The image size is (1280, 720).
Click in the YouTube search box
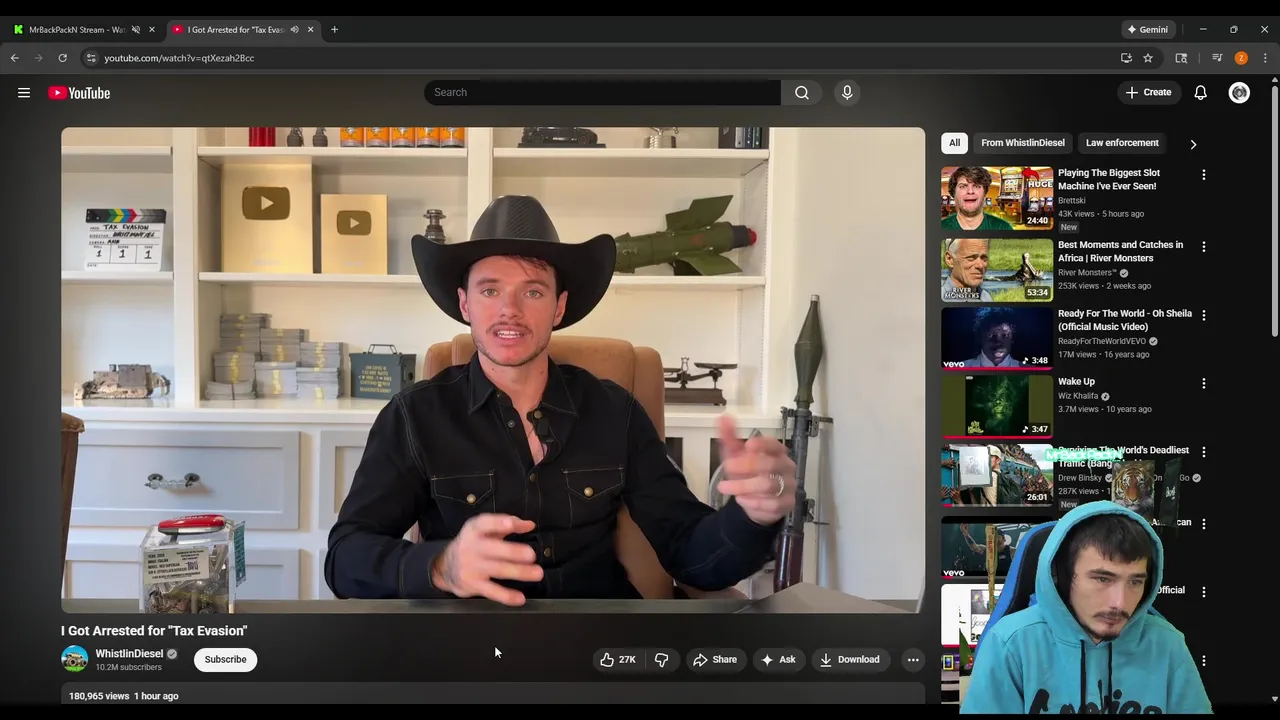(x=603, y=92)
